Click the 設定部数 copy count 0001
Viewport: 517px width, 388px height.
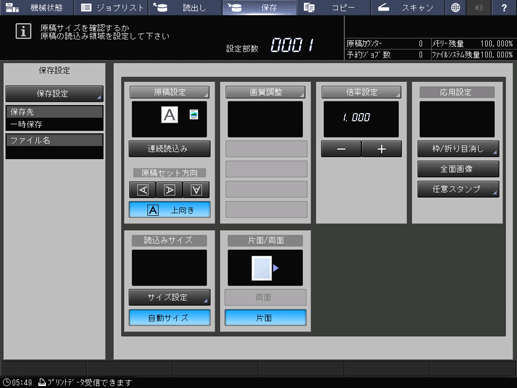coord(292,45)
